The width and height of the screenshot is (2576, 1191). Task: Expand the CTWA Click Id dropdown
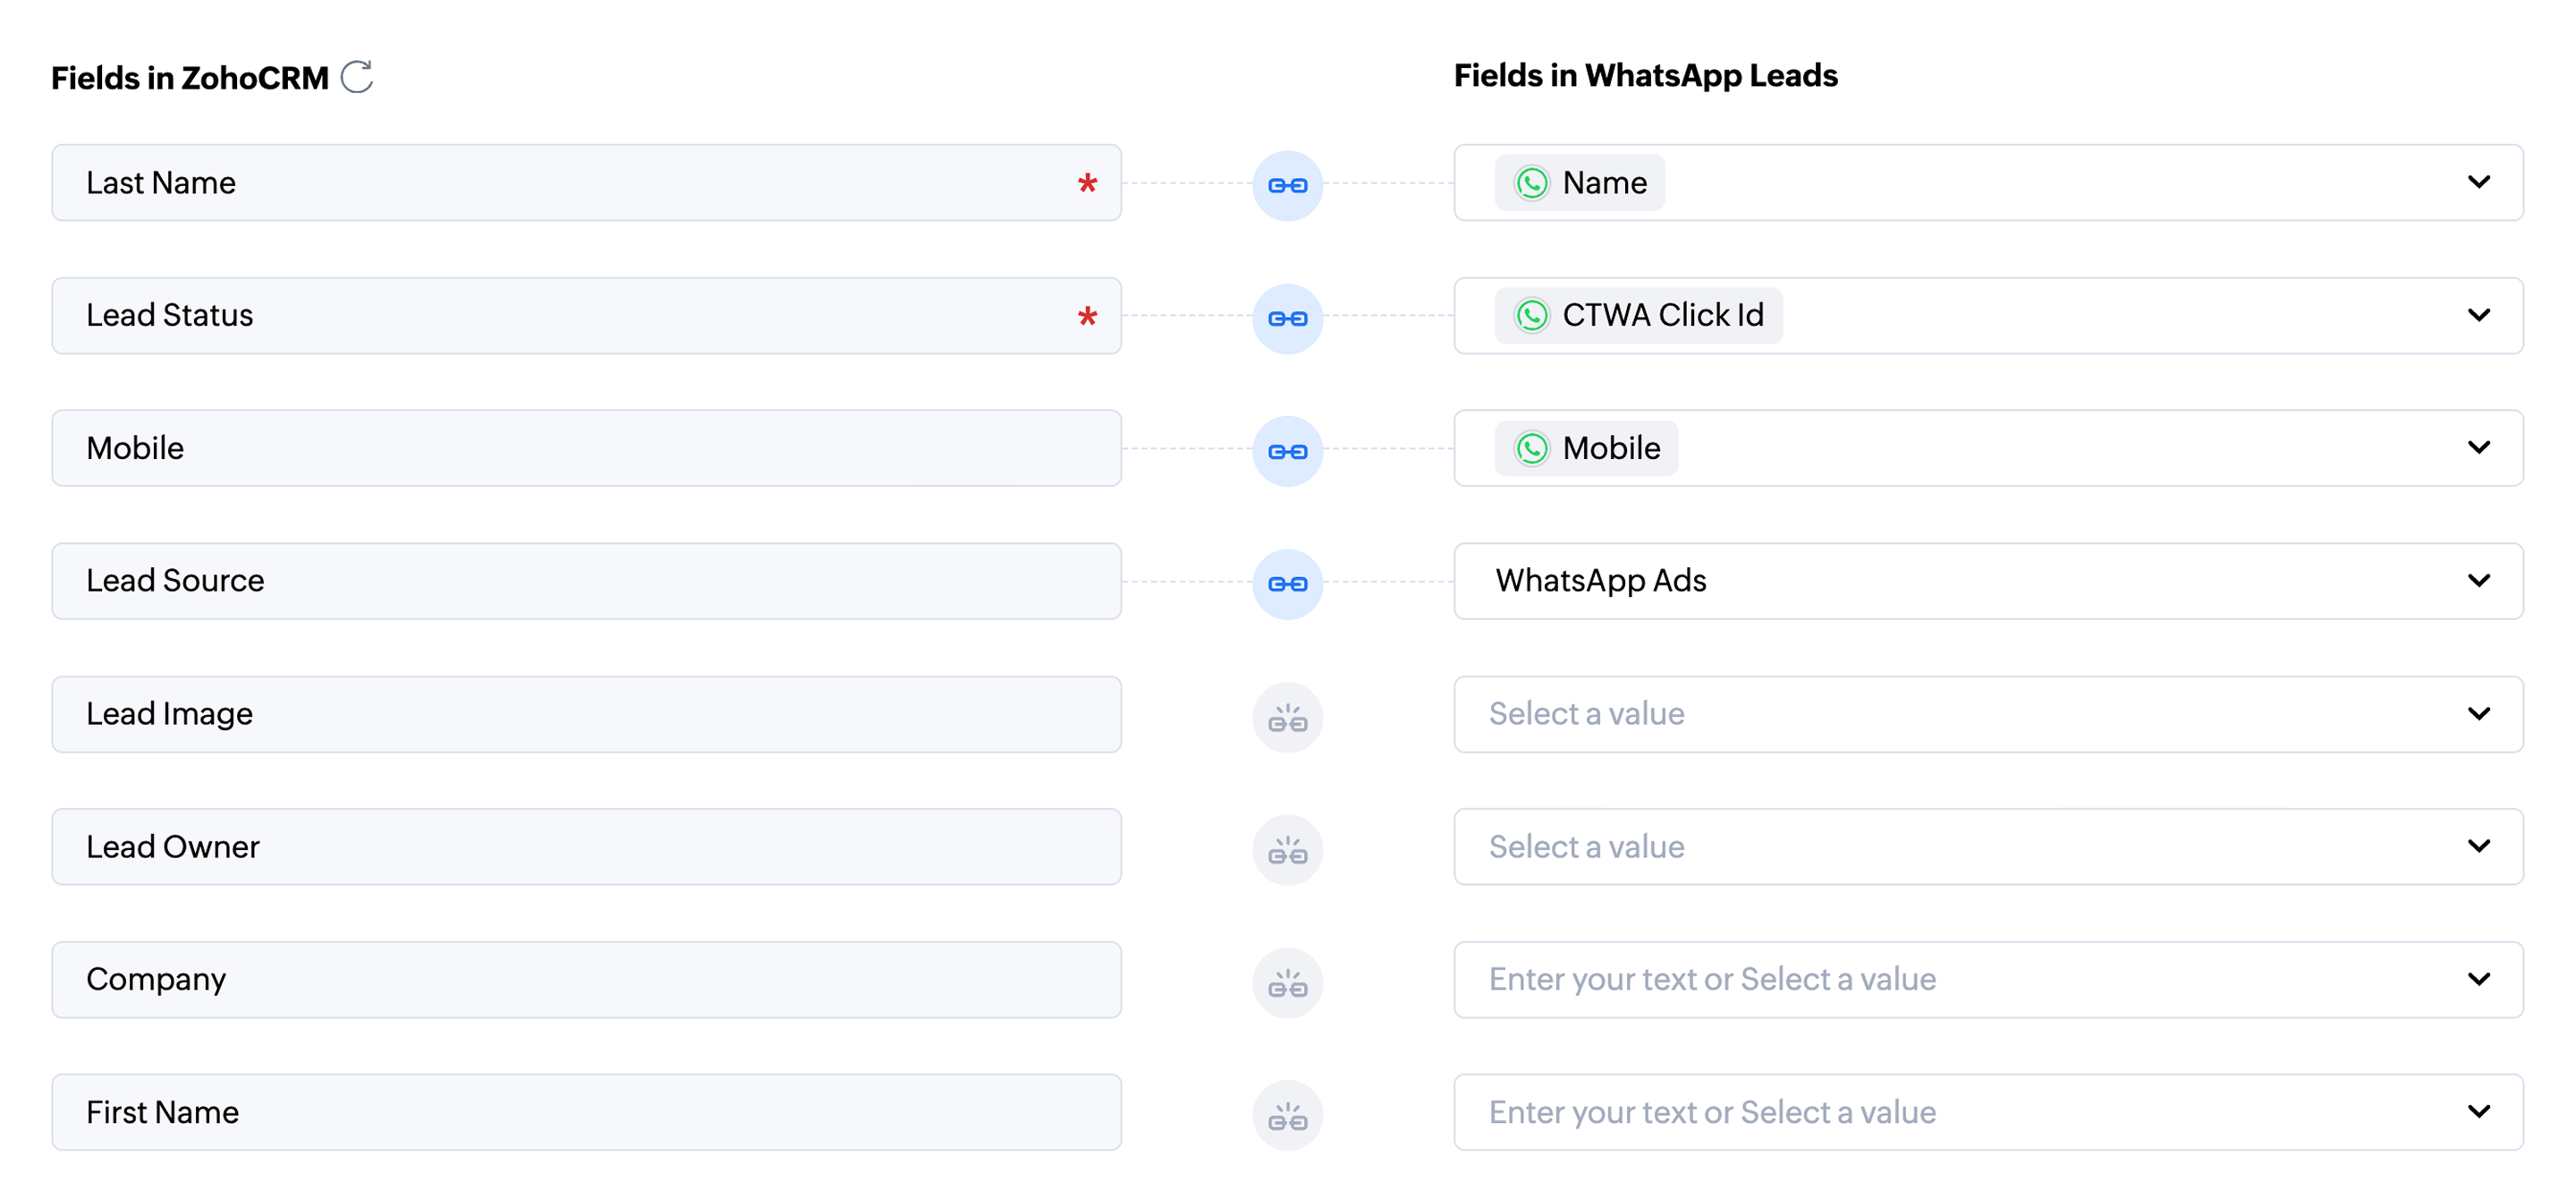(2478, 316)
